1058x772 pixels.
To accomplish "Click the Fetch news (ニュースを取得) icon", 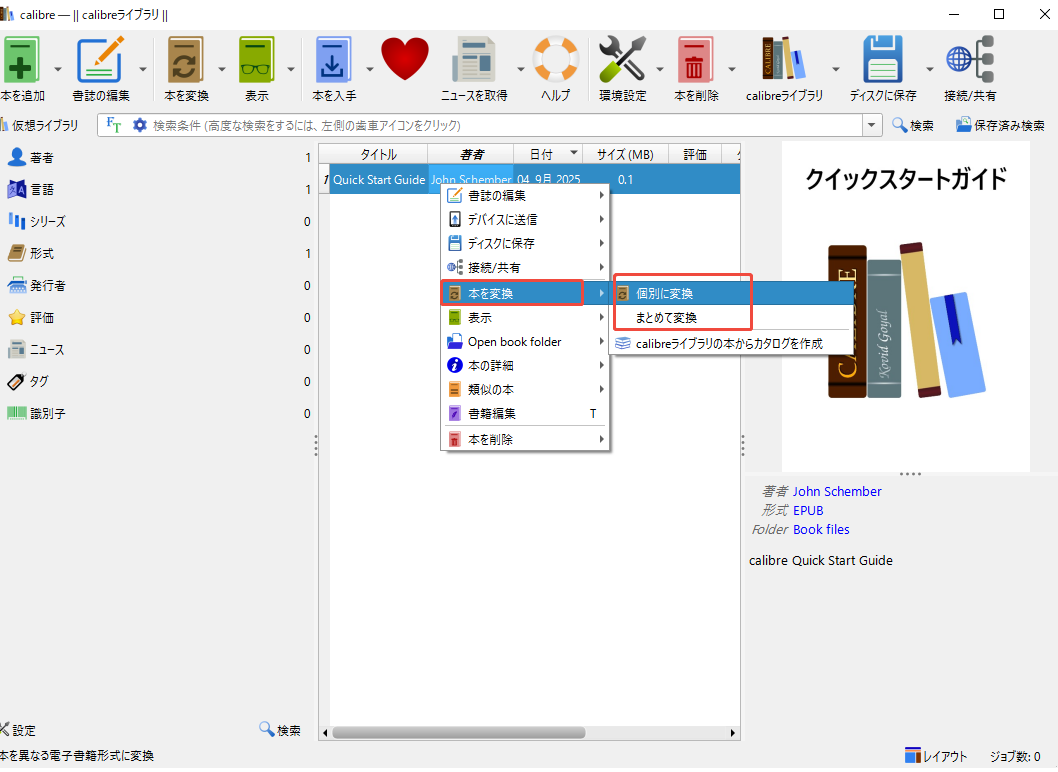I will tap(474, 60).
